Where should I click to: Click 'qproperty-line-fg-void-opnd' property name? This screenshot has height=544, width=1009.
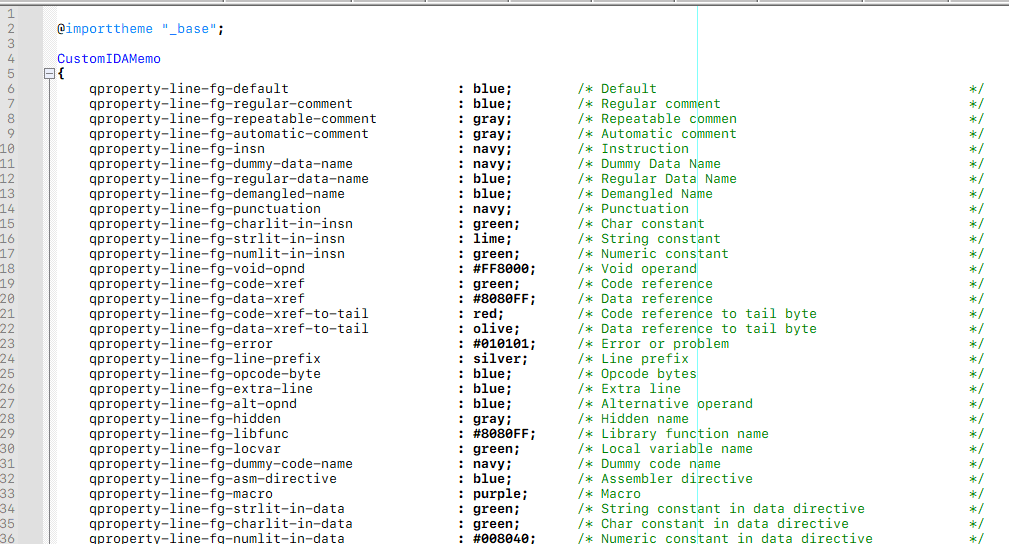coord(197,269)
